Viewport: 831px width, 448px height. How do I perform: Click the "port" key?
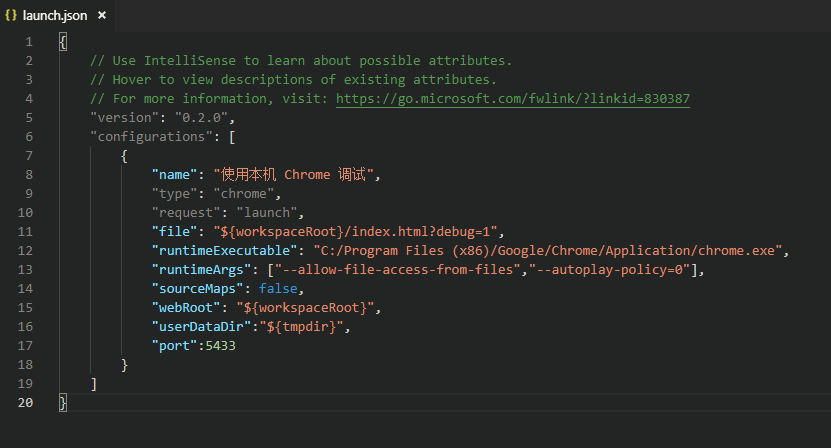174,346
